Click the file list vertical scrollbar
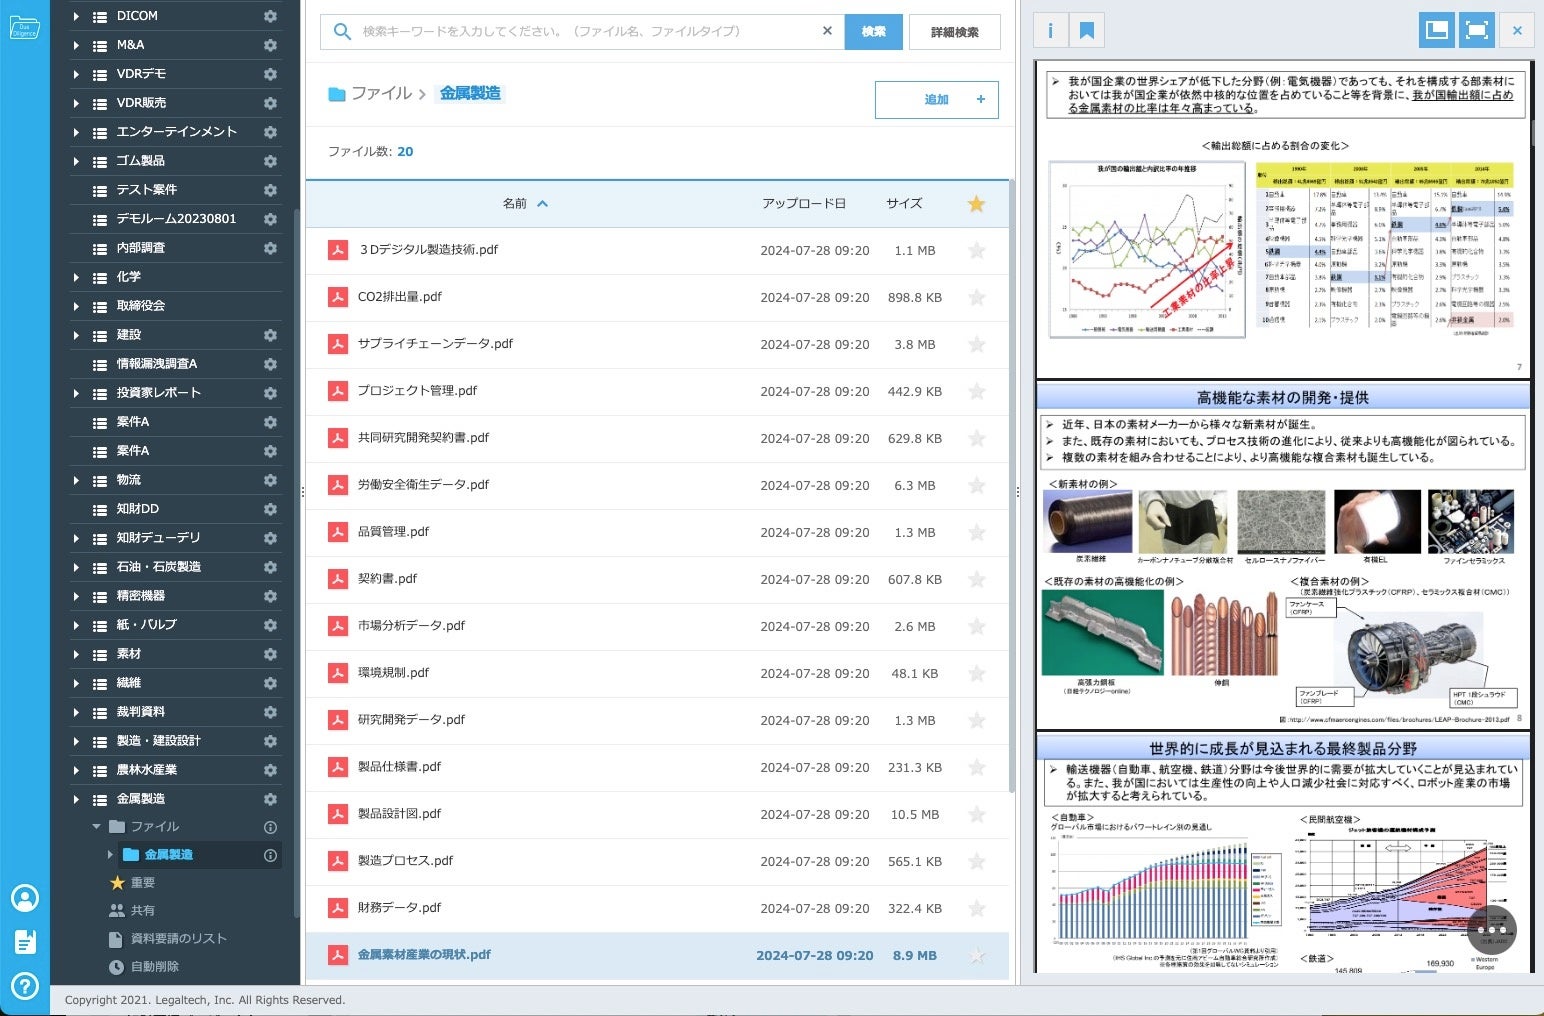1544x1016 pixels. tap(1012, 485)
